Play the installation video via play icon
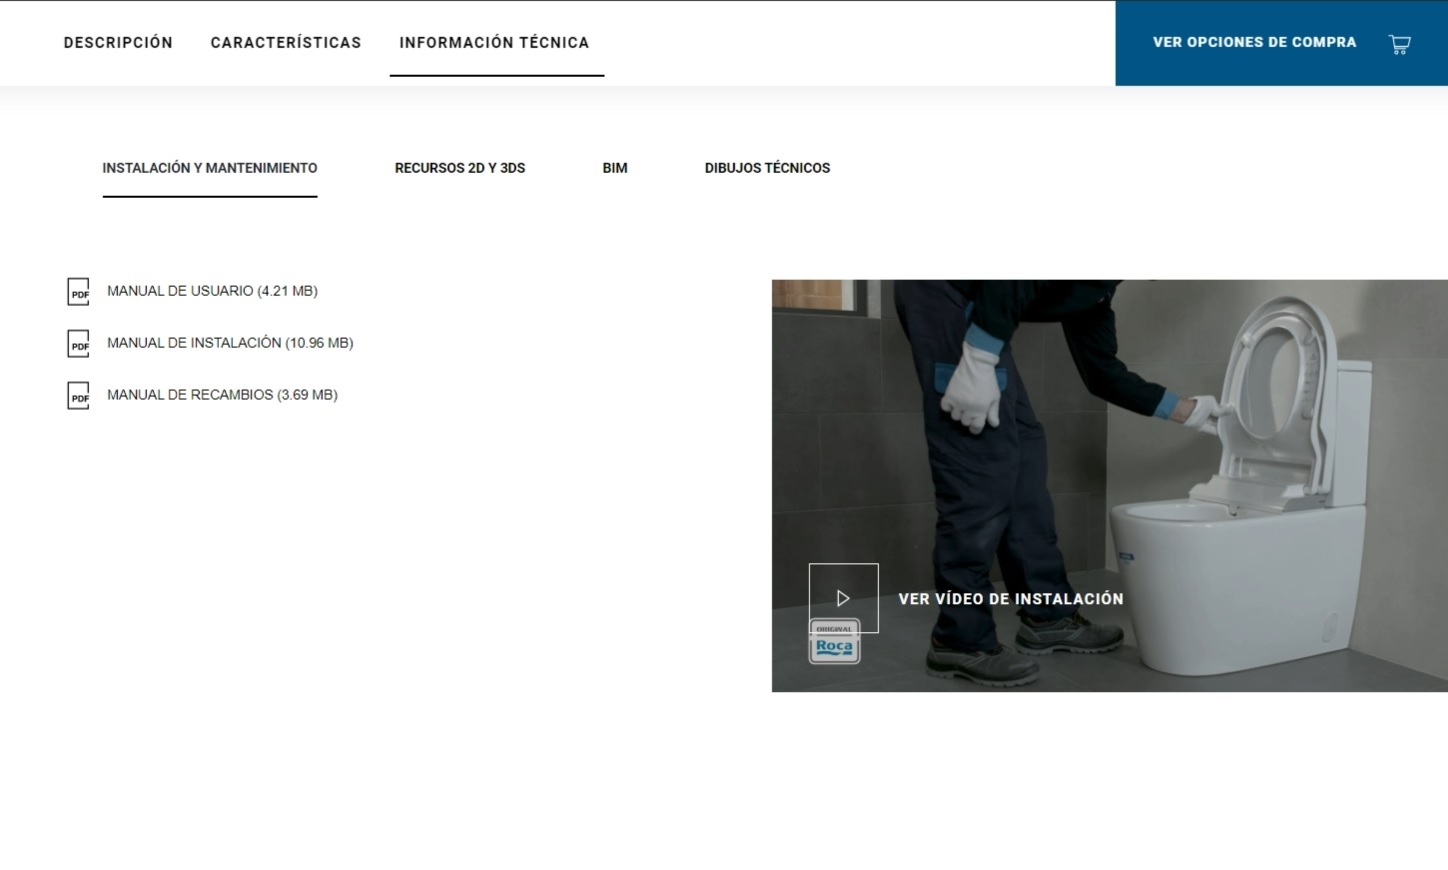This screenshot has width=1448, height=870. [843, 598]
